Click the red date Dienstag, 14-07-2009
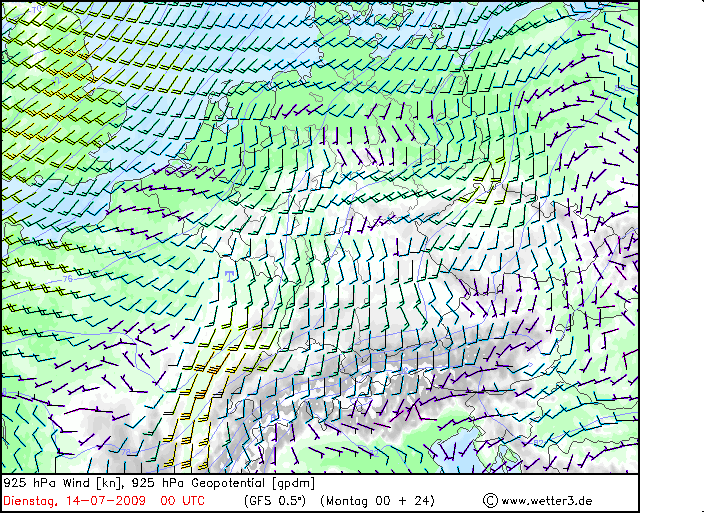This screenshot has height=513, width=704. pyautogui.click(x=75, y=500)
